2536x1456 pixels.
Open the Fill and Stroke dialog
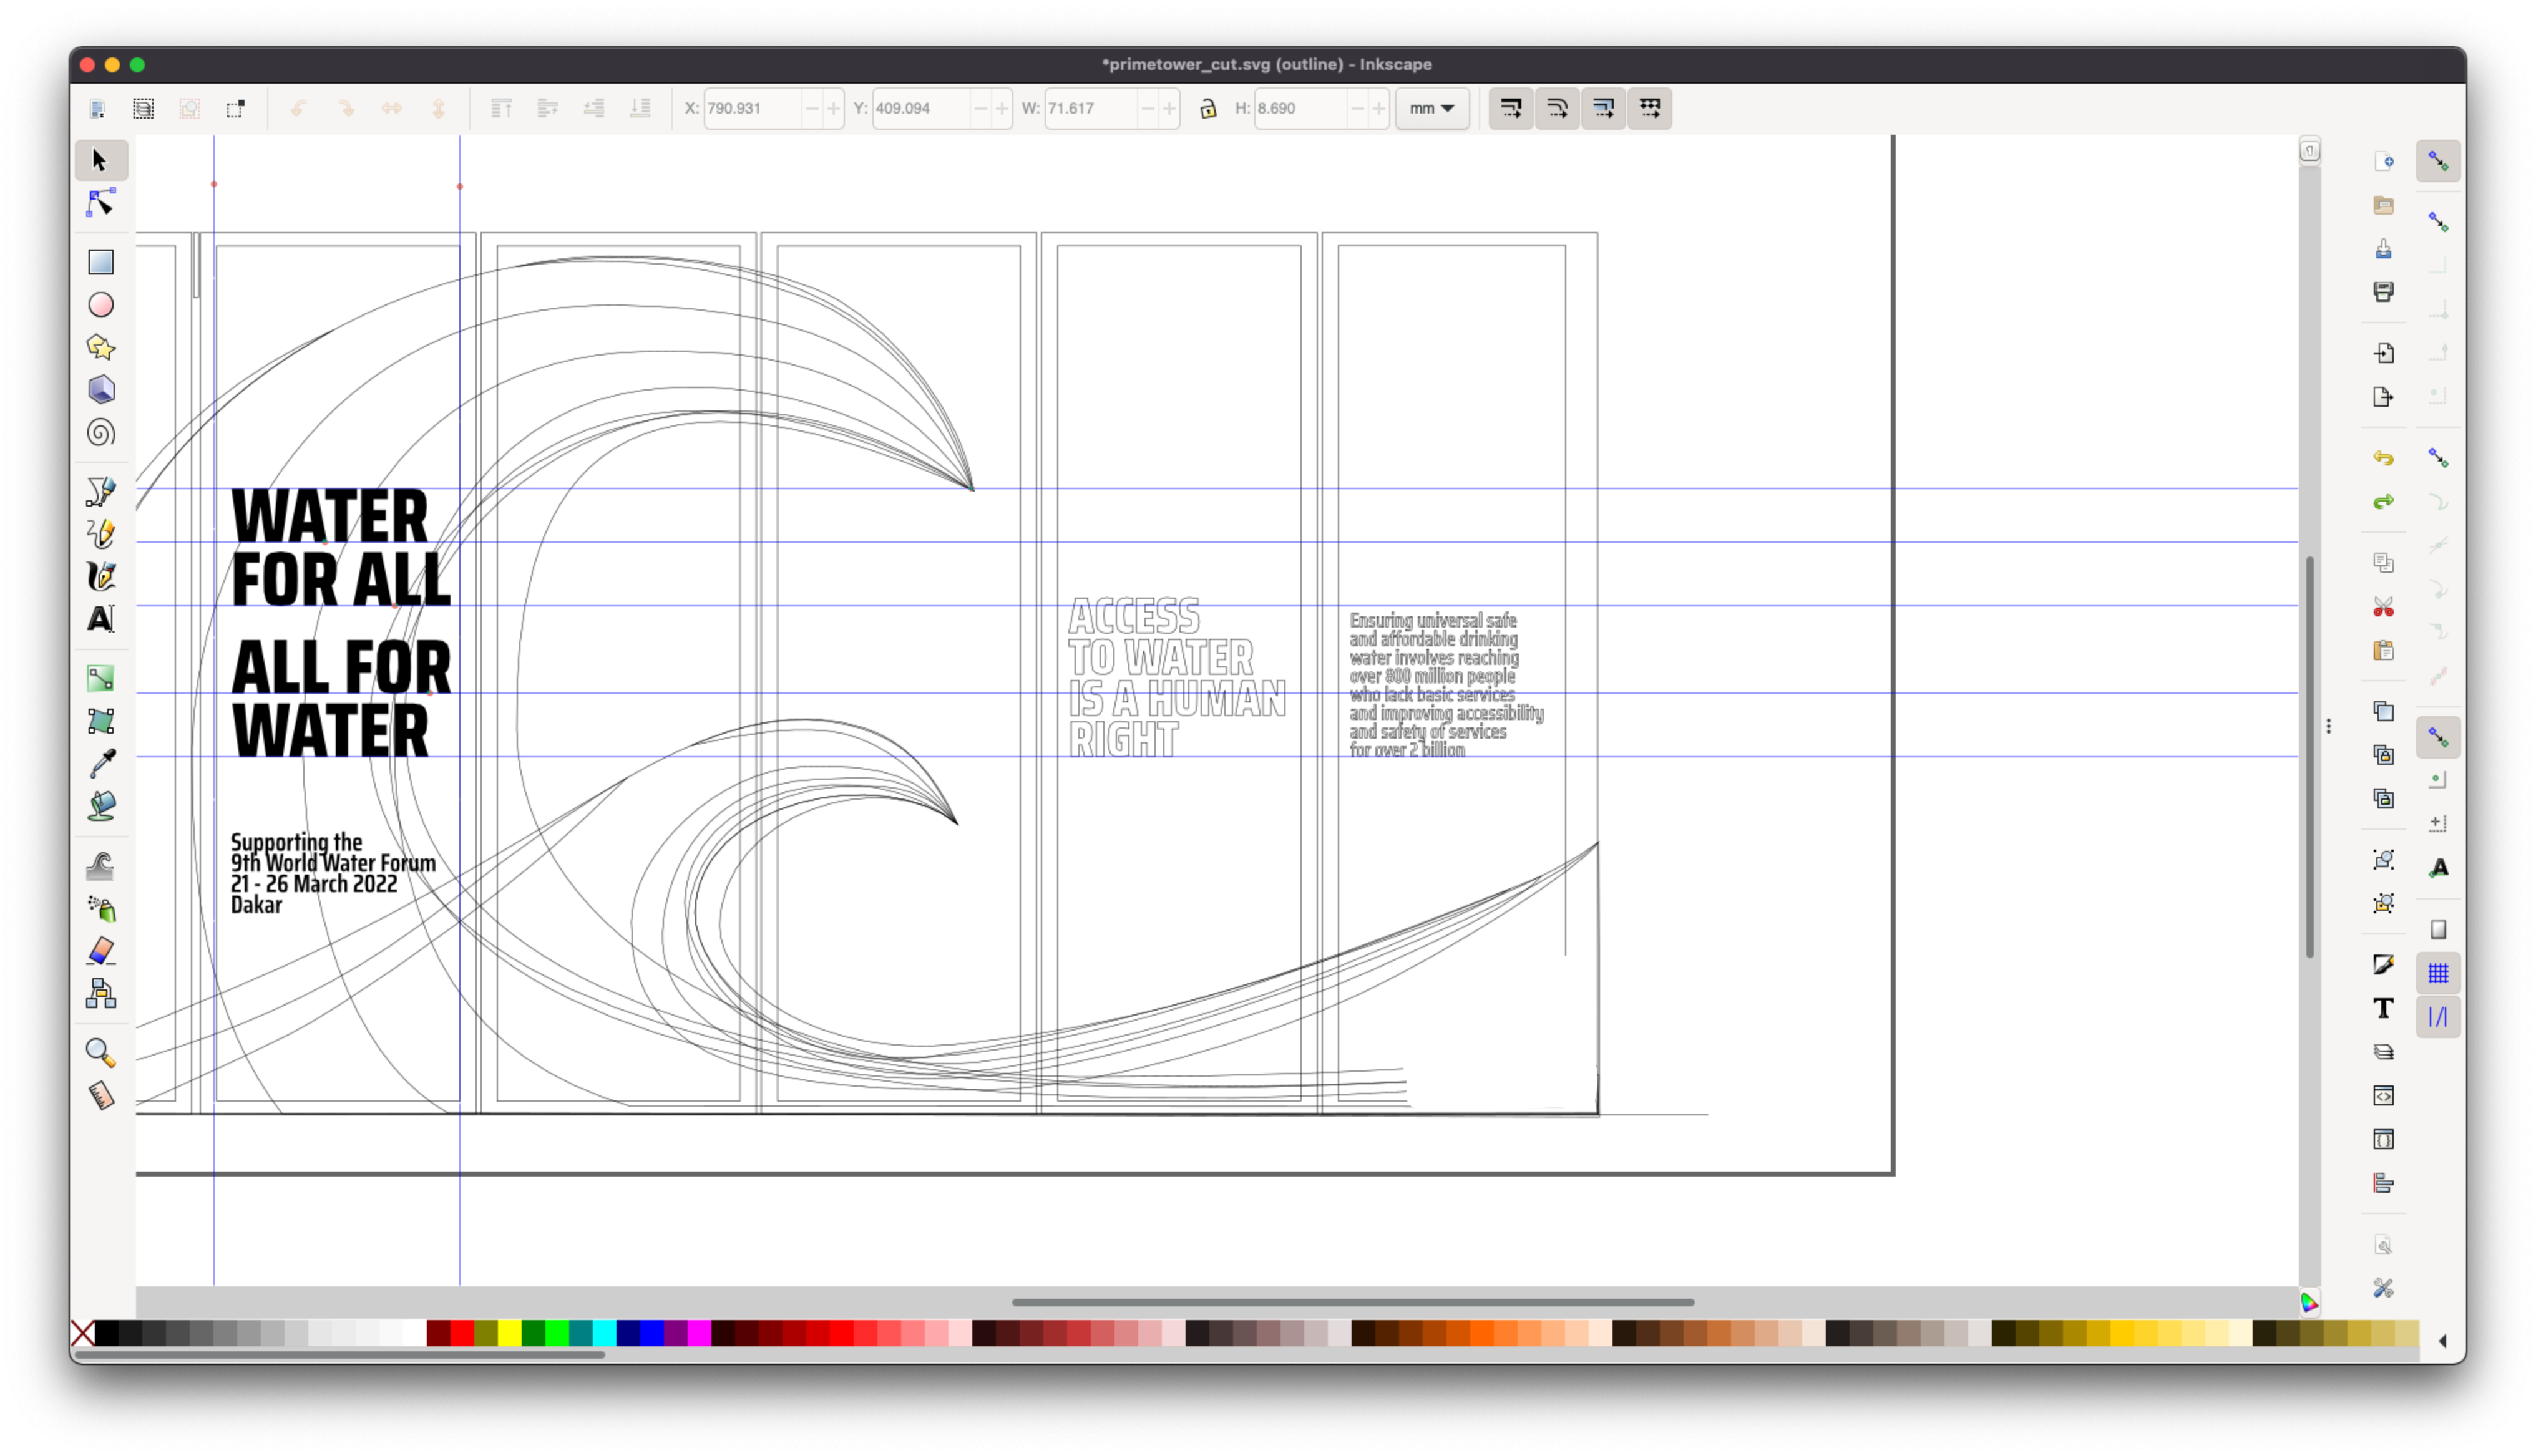2383,963
